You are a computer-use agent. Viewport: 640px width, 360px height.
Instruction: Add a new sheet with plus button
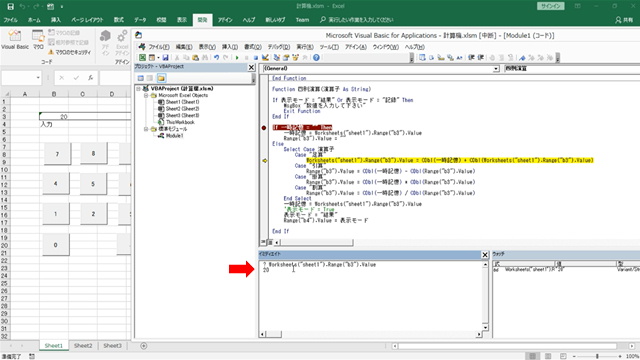144,346
